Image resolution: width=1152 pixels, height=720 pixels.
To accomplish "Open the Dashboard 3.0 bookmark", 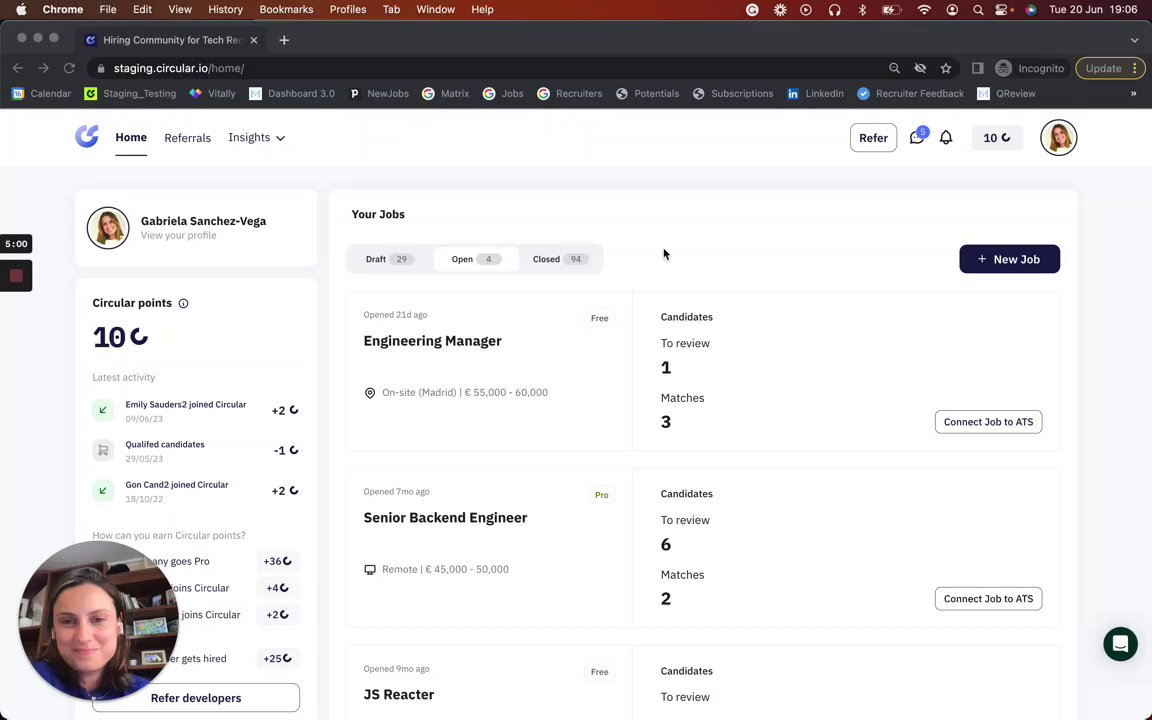I will point(292,93).
